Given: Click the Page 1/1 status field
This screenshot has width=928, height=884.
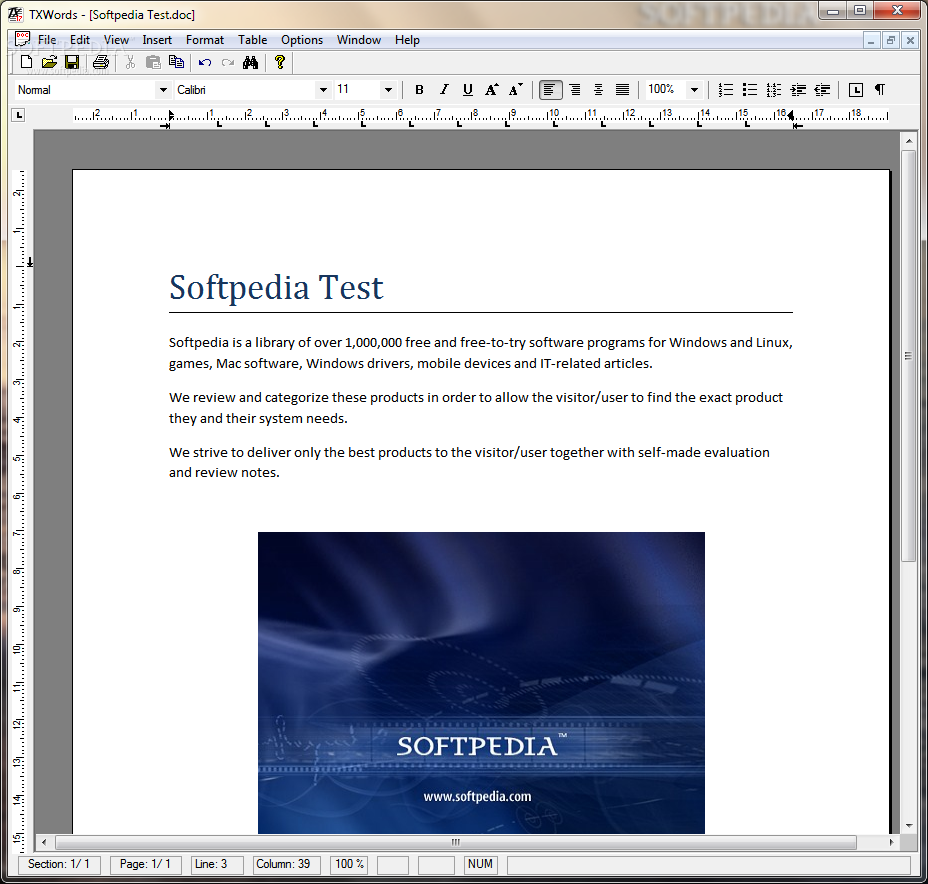Looking at the screenshot, I should click(x=146, y=864).
